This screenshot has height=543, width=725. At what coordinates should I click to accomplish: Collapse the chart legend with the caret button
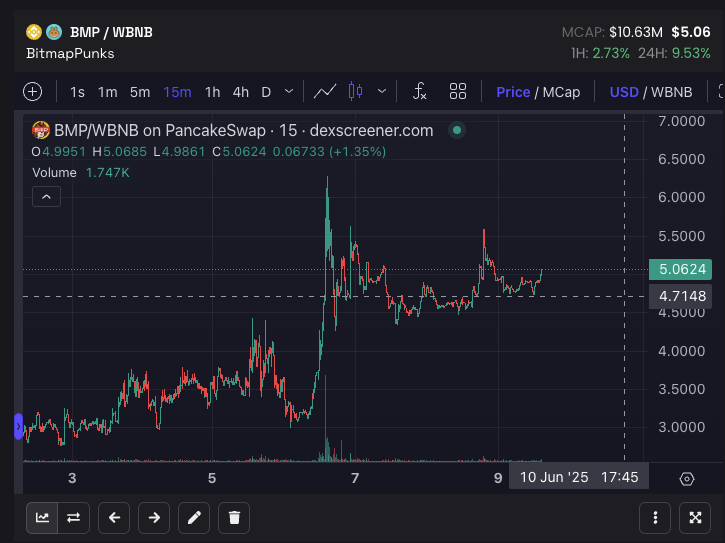pyautogui.click(x=46, y=197)
